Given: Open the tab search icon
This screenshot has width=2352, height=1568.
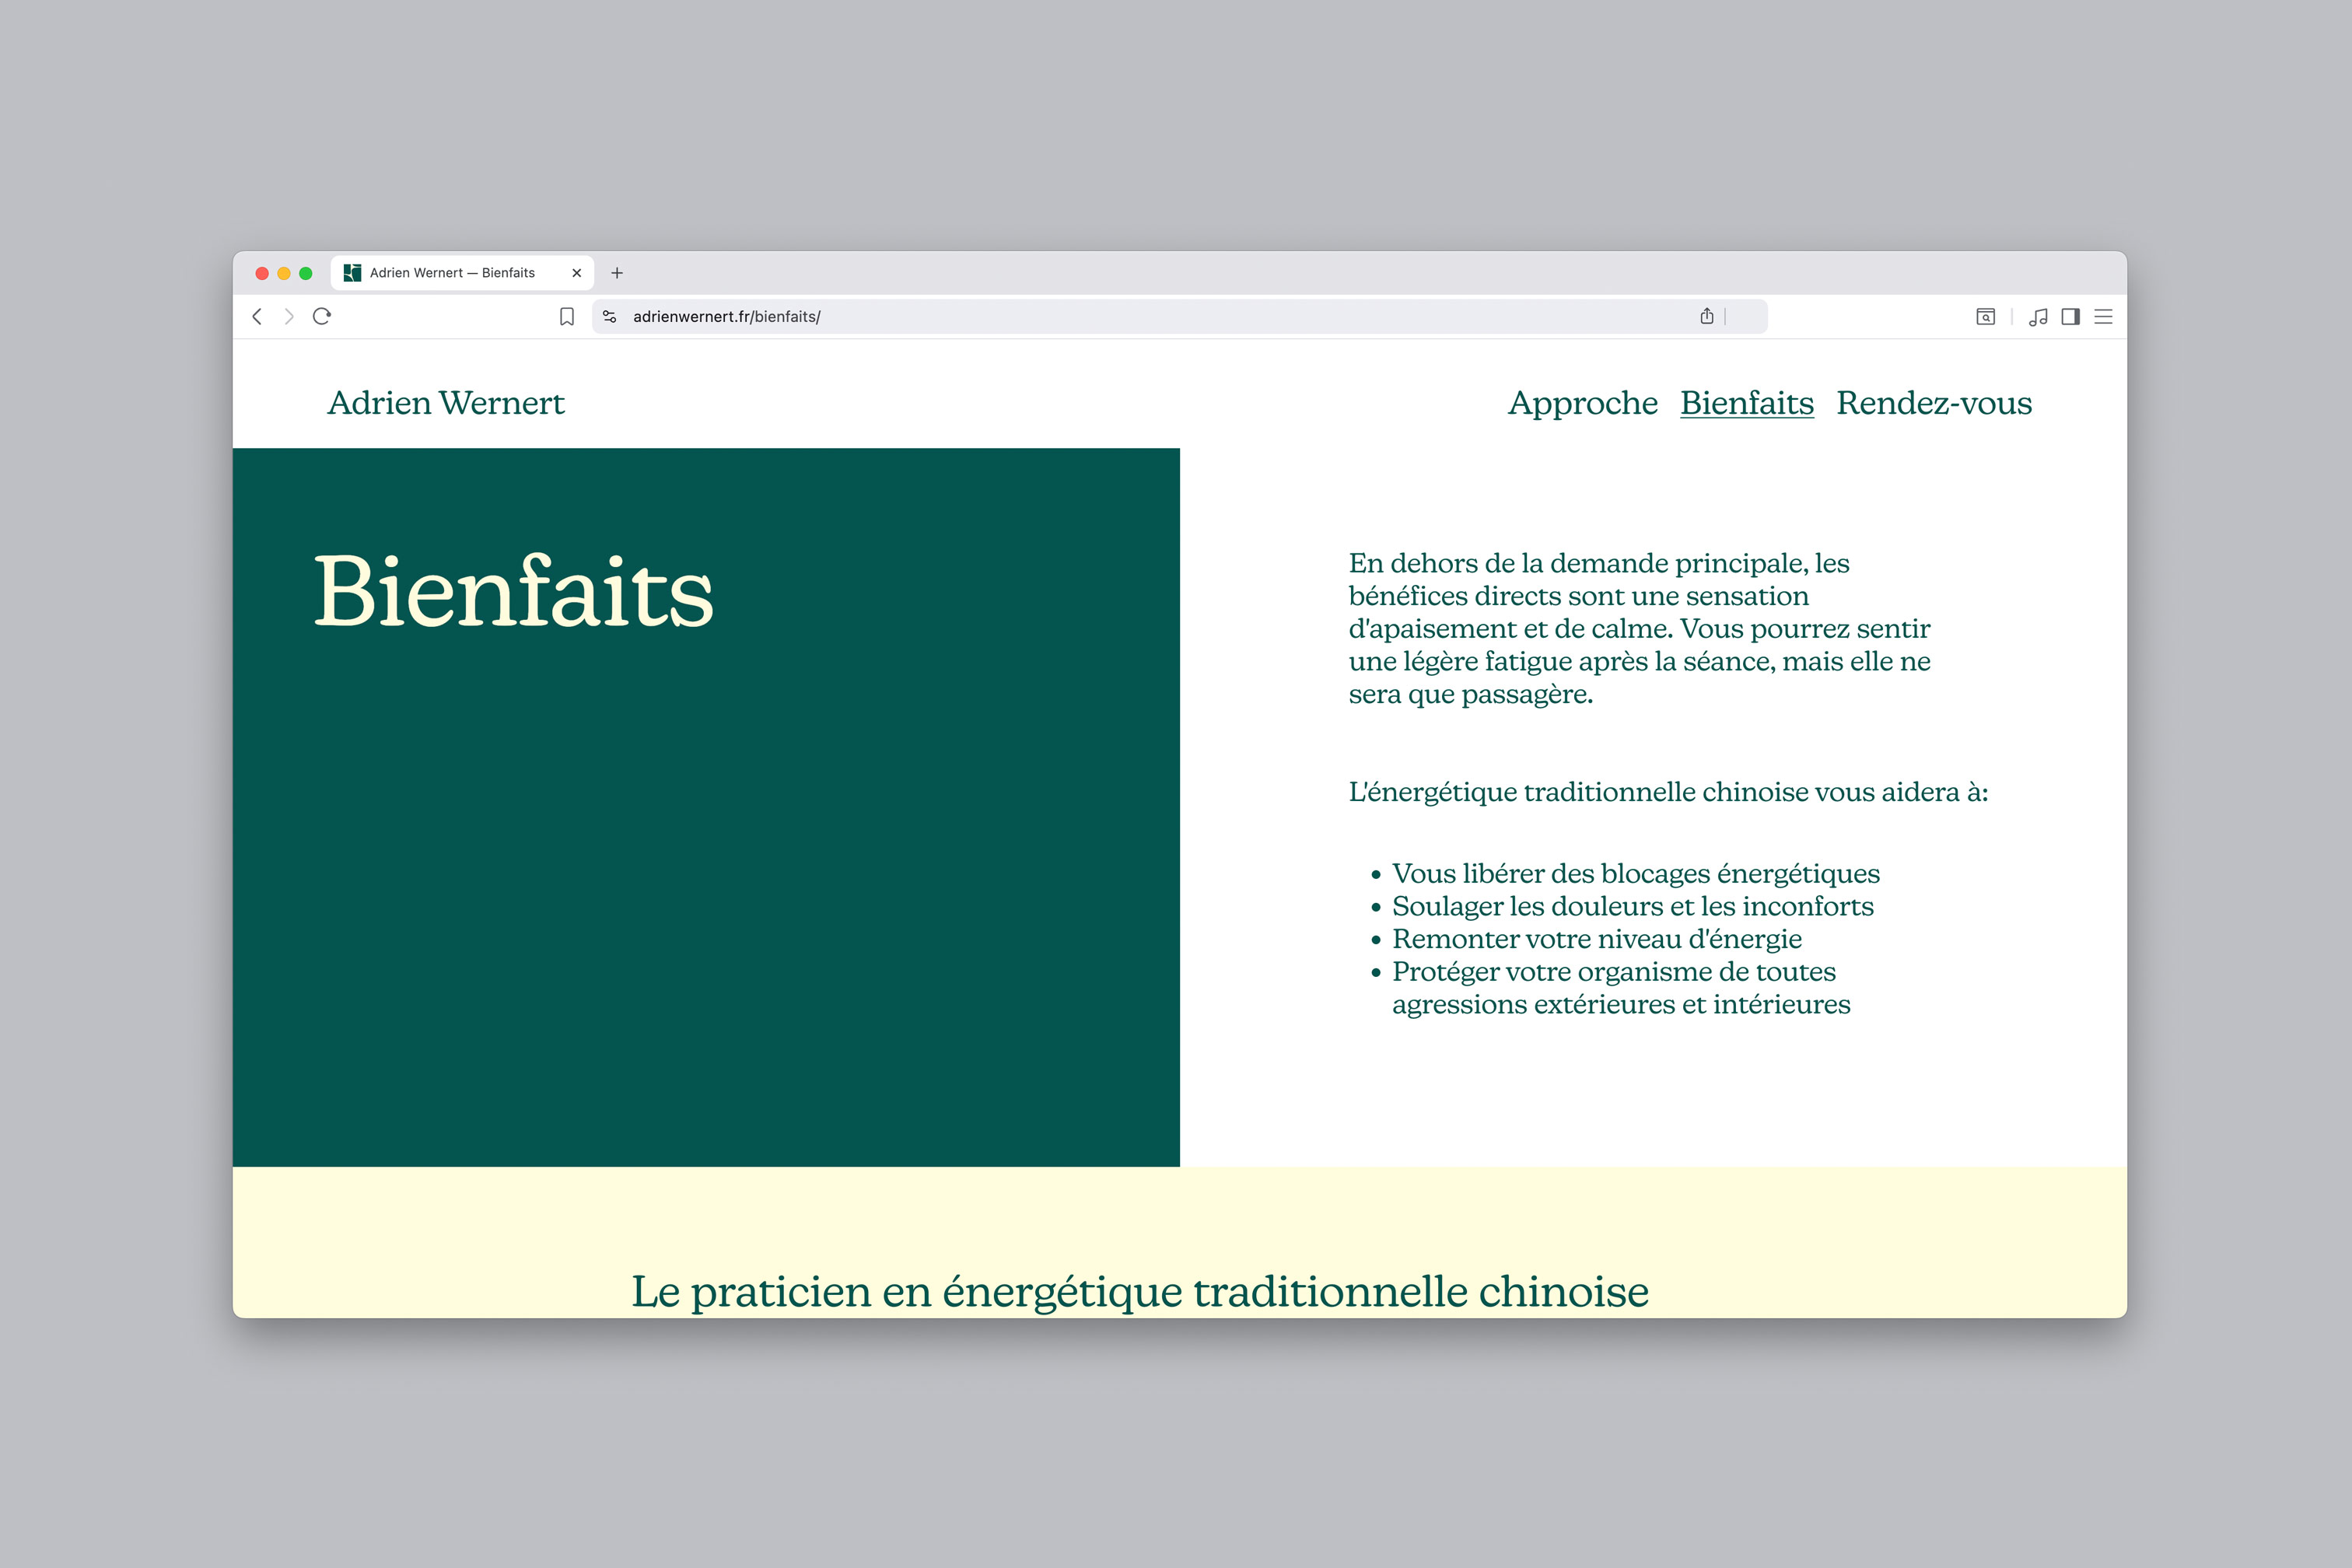Looking at the screenshot, I should (x=1985, y=316).
